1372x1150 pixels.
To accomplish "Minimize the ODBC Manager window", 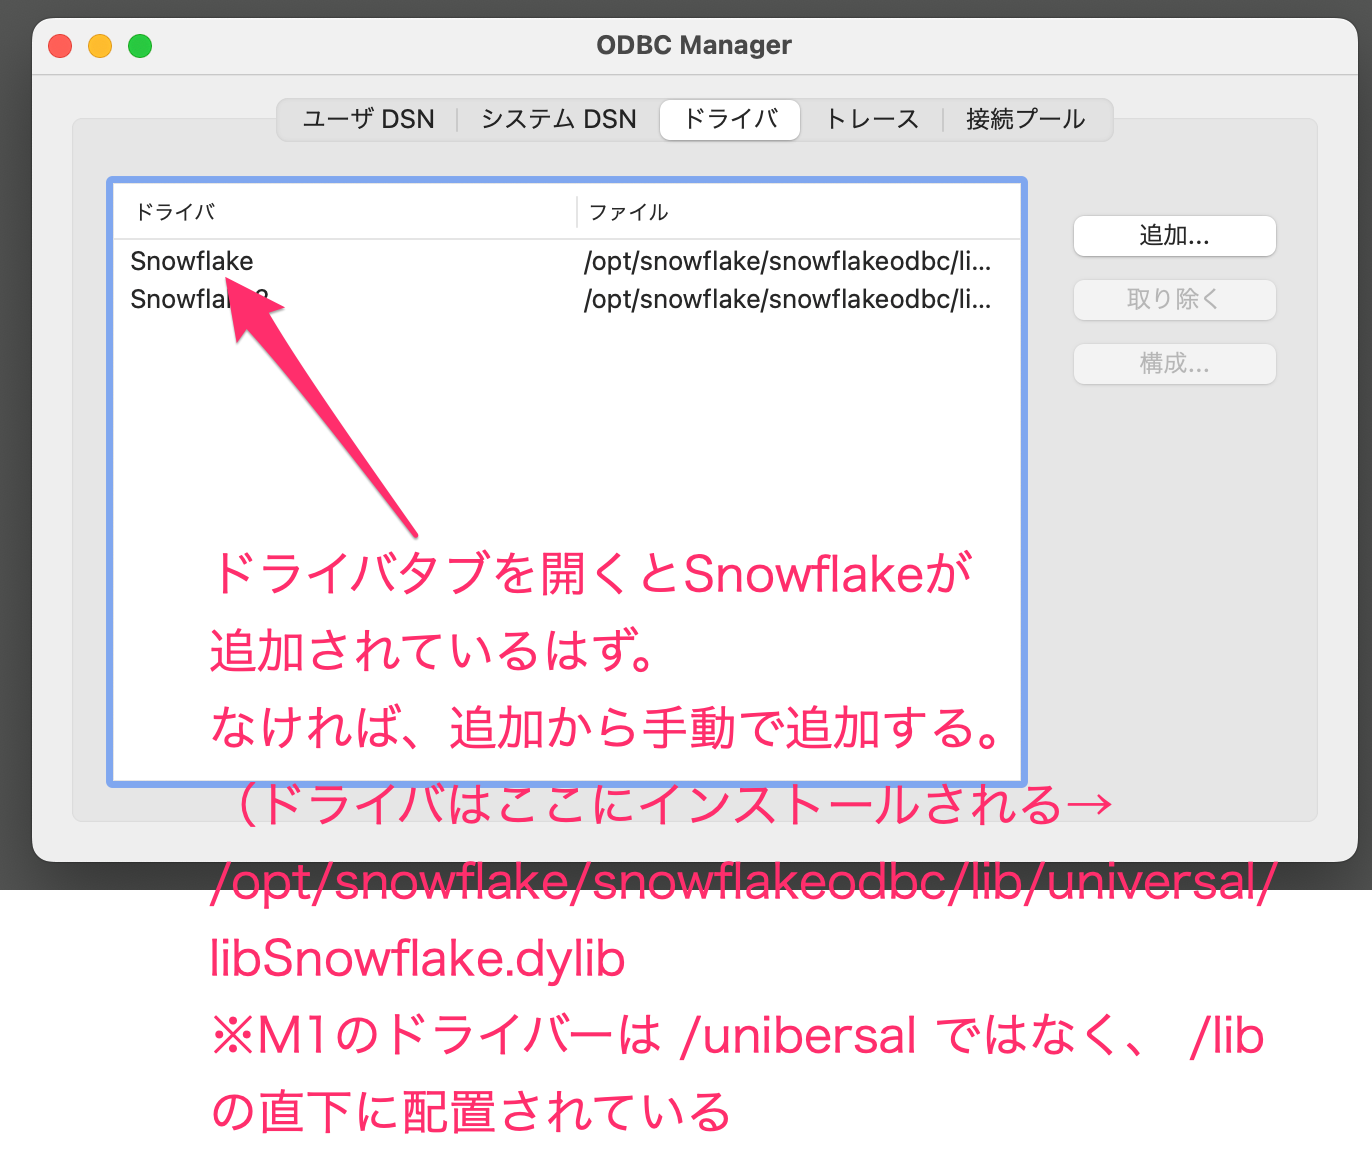I will click(100, 46).
